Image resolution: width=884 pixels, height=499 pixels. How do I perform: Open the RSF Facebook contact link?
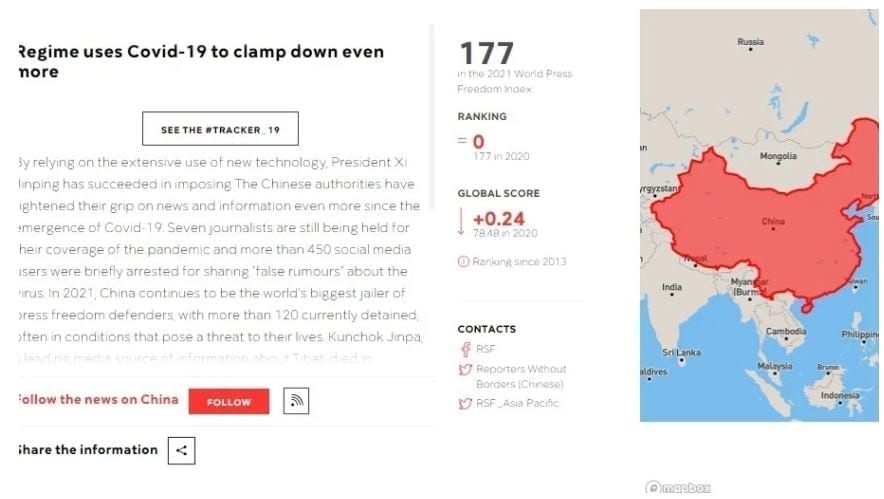pos(485,349)
